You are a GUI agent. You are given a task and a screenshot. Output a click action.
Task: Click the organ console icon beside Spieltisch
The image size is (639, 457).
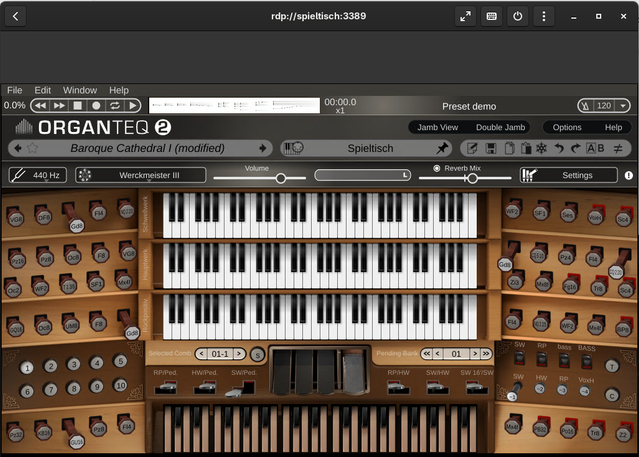click(293, 148)
